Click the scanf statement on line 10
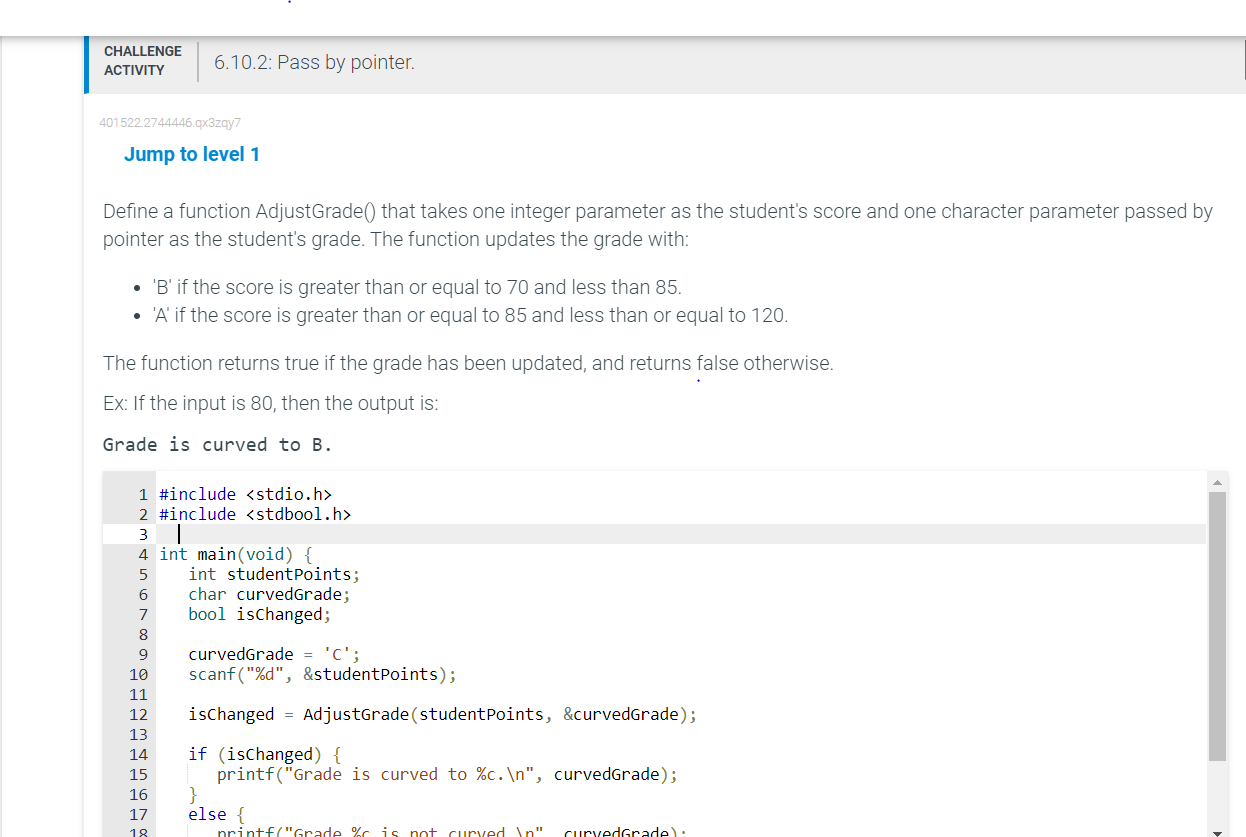 pyautogui.click(x=321, y=673)
